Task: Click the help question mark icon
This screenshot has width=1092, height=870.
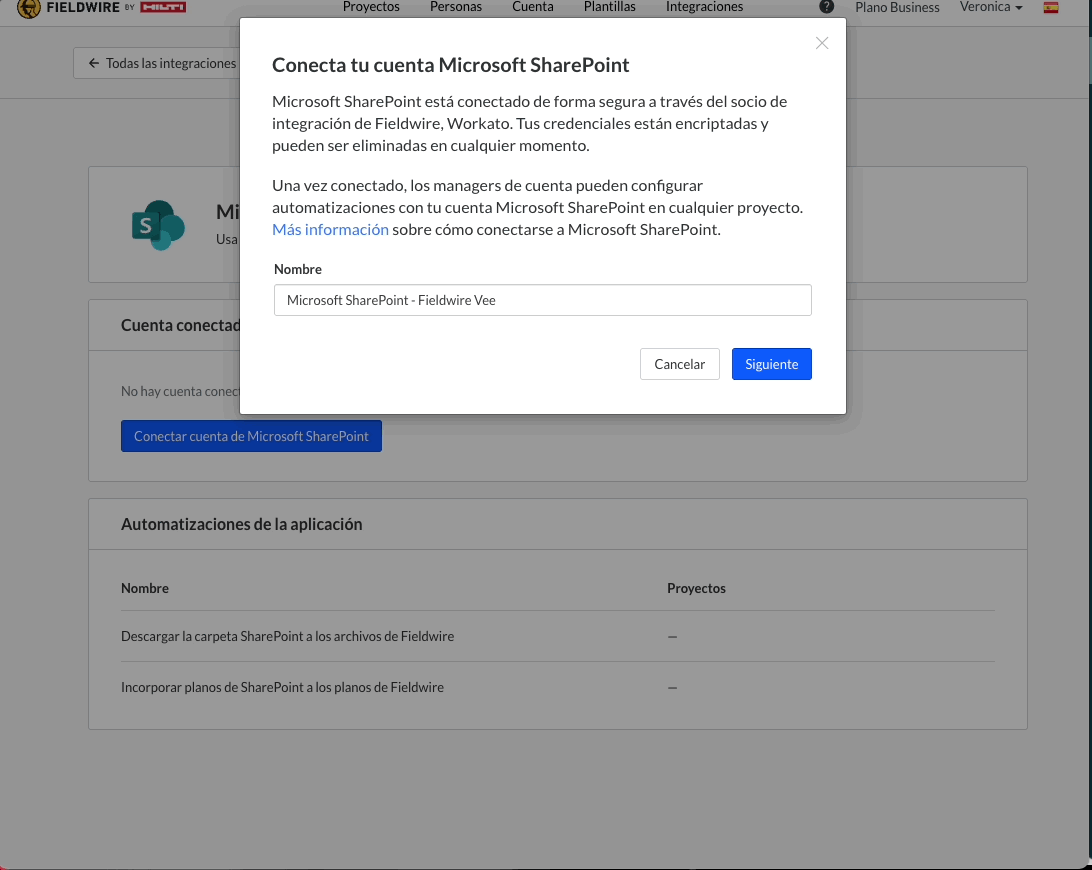Action: tap(827, 7)
